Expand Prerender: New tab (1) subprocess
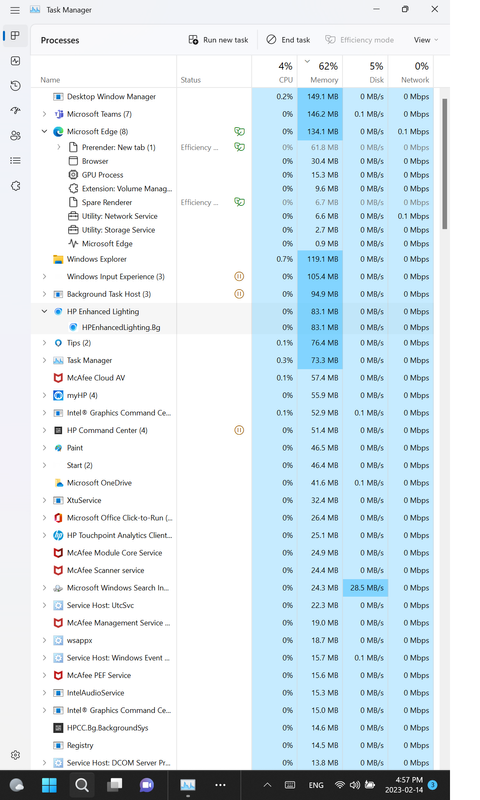The image size is (480, 800). [x=59, y=147]
